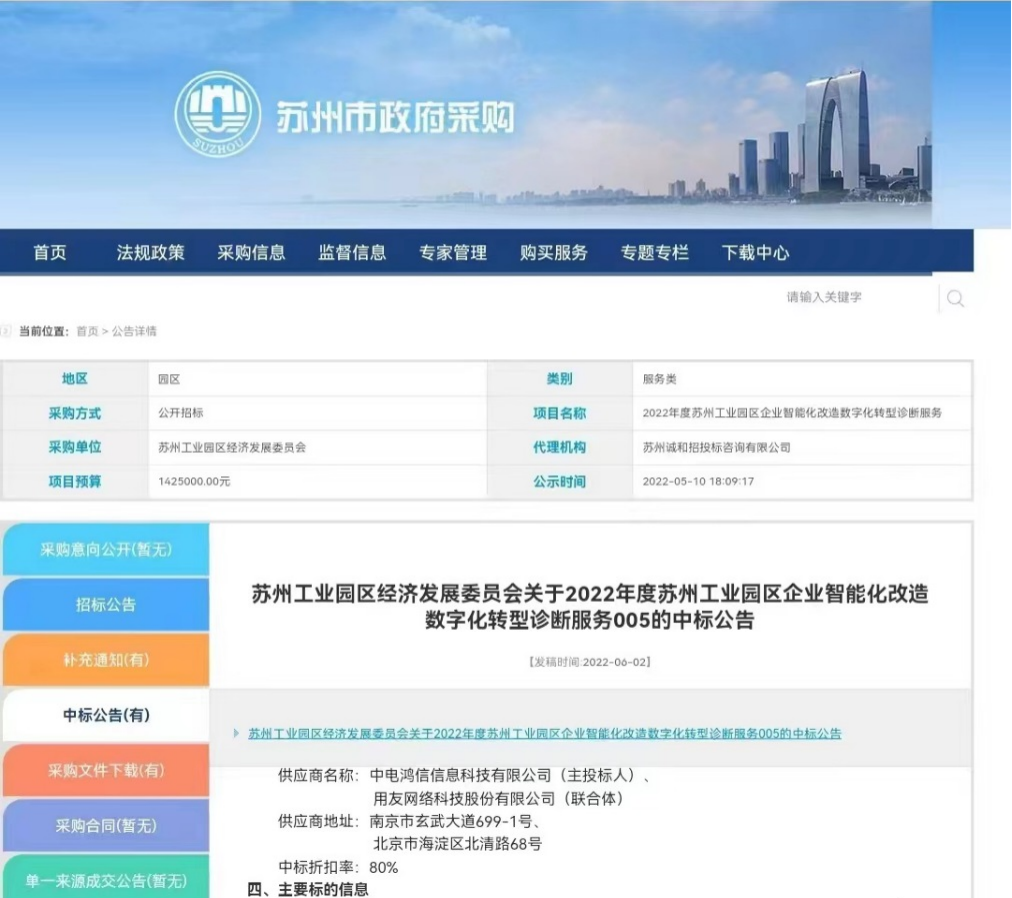Open the 下载中心 navigation menu item
This screenshot has height=898, width=1012.
[x=754, y=253]
